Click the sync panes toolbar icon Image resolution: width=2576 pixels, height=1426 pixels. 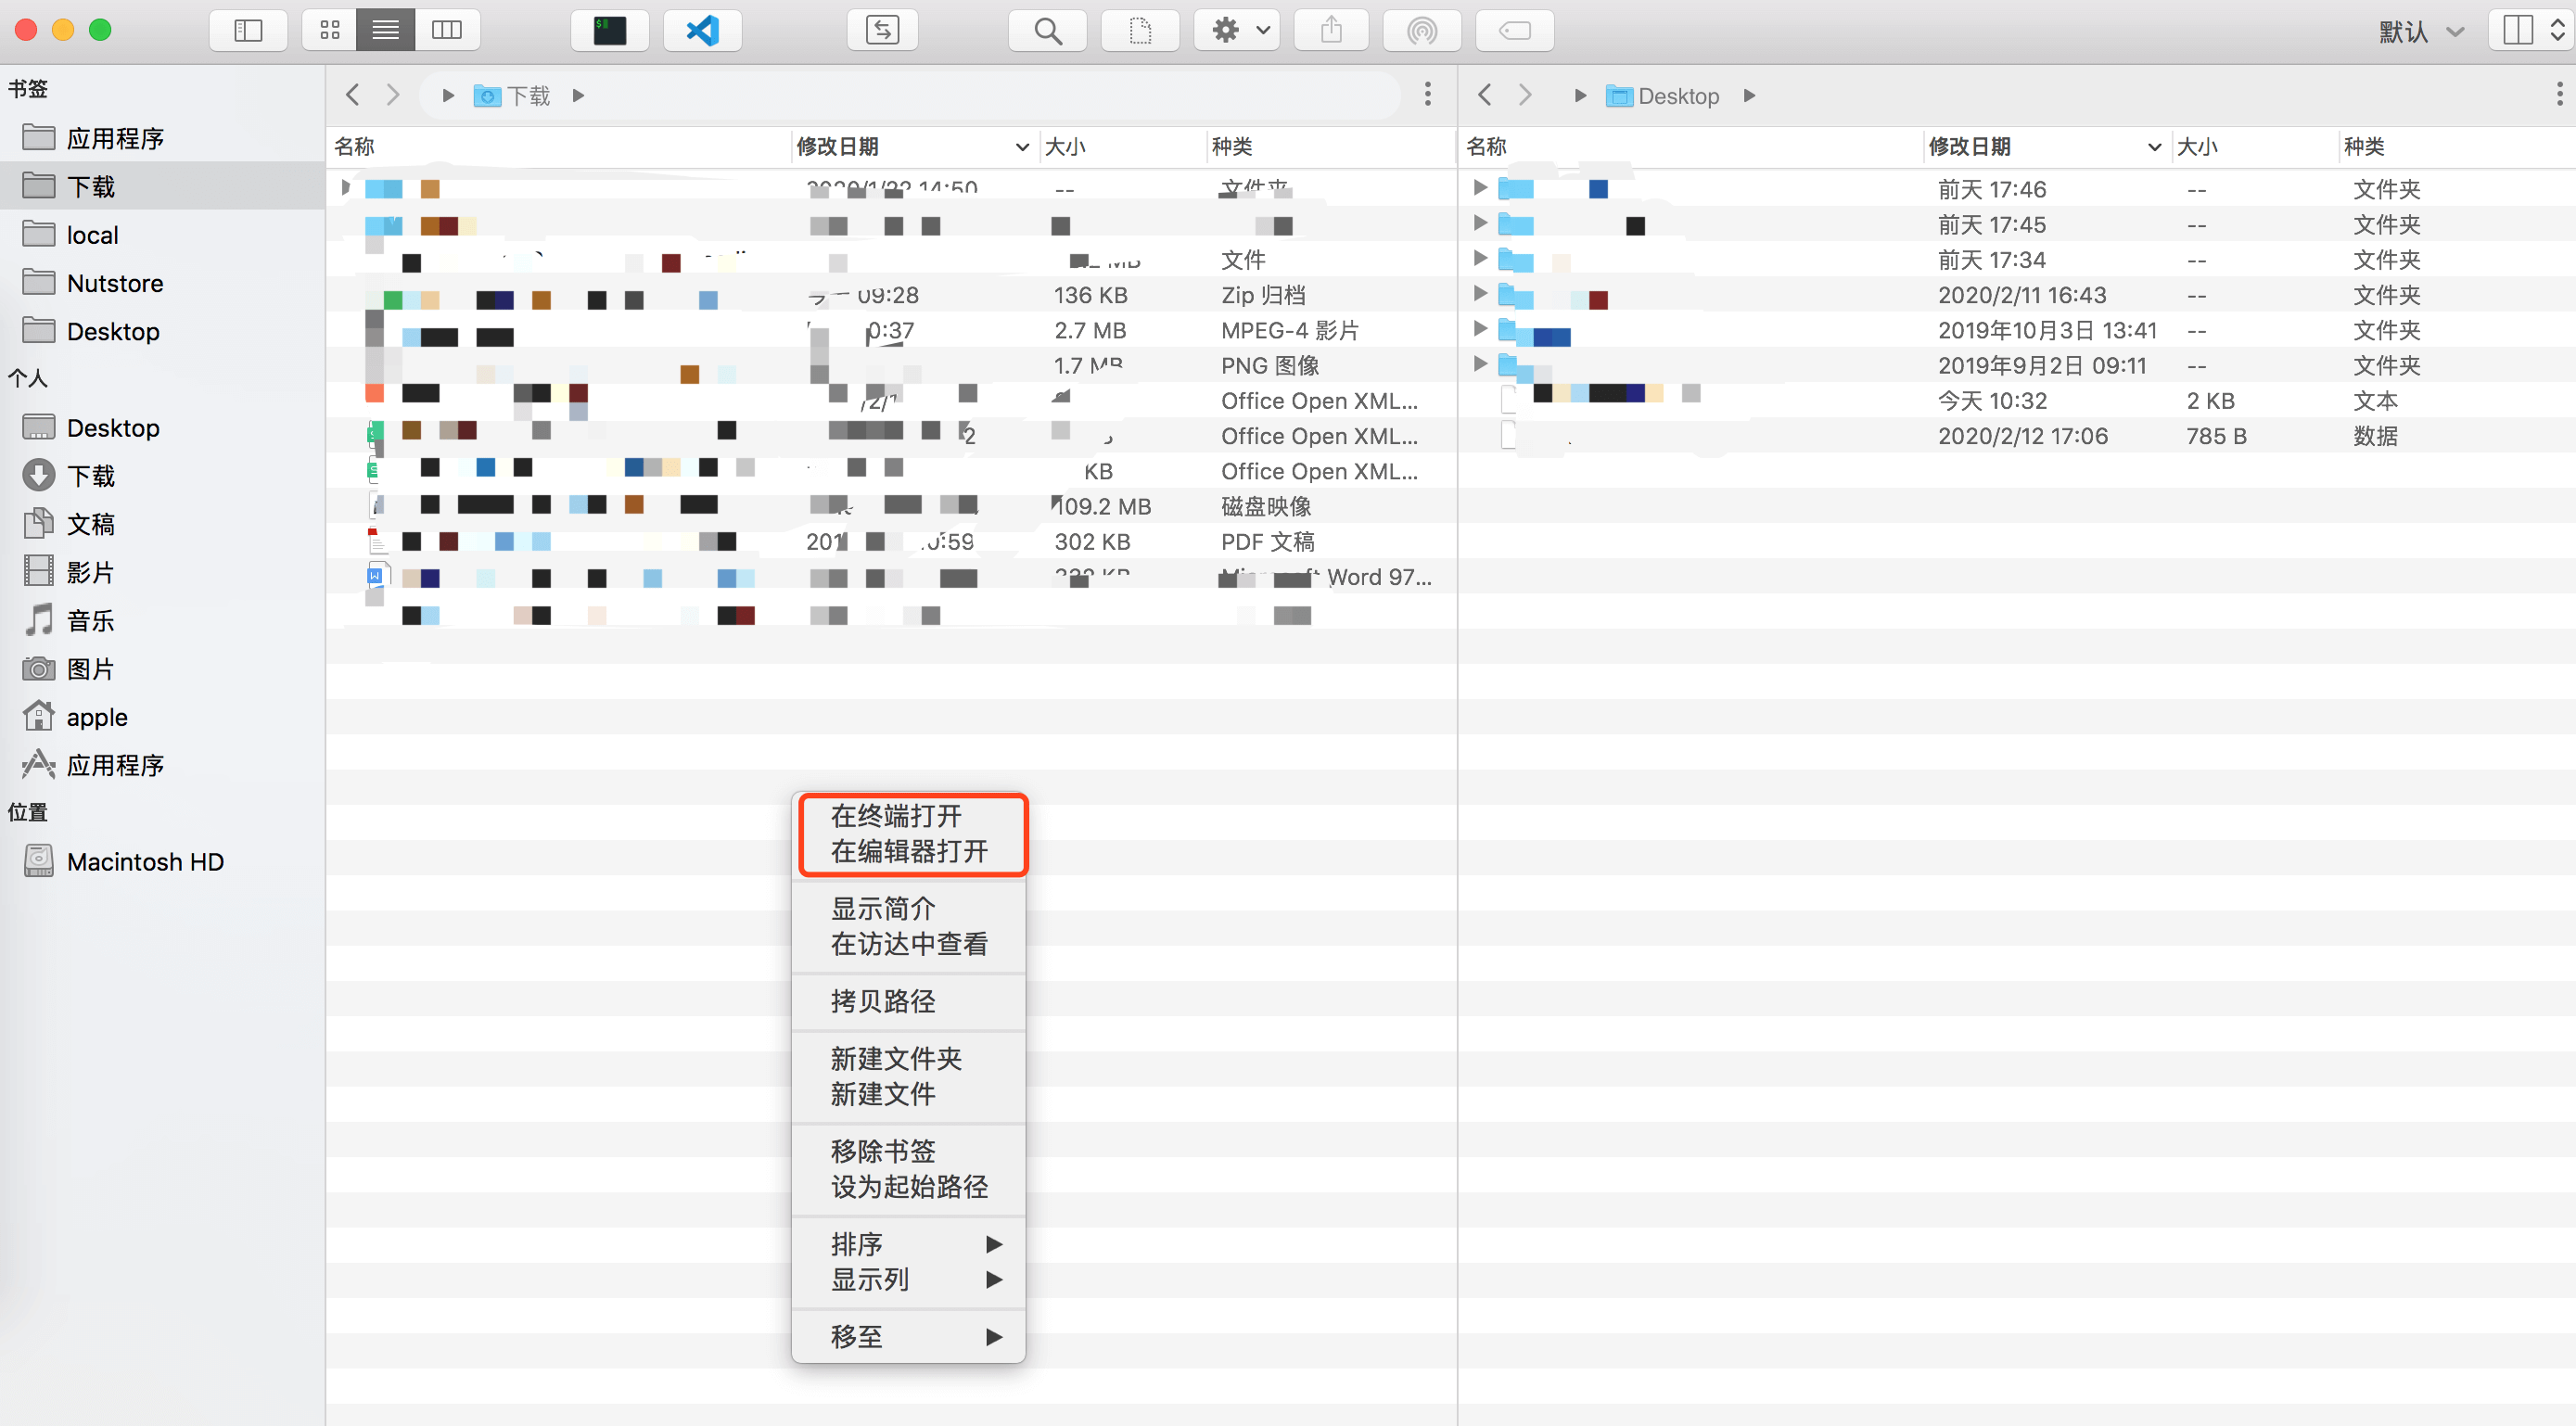tap(881, 30)
